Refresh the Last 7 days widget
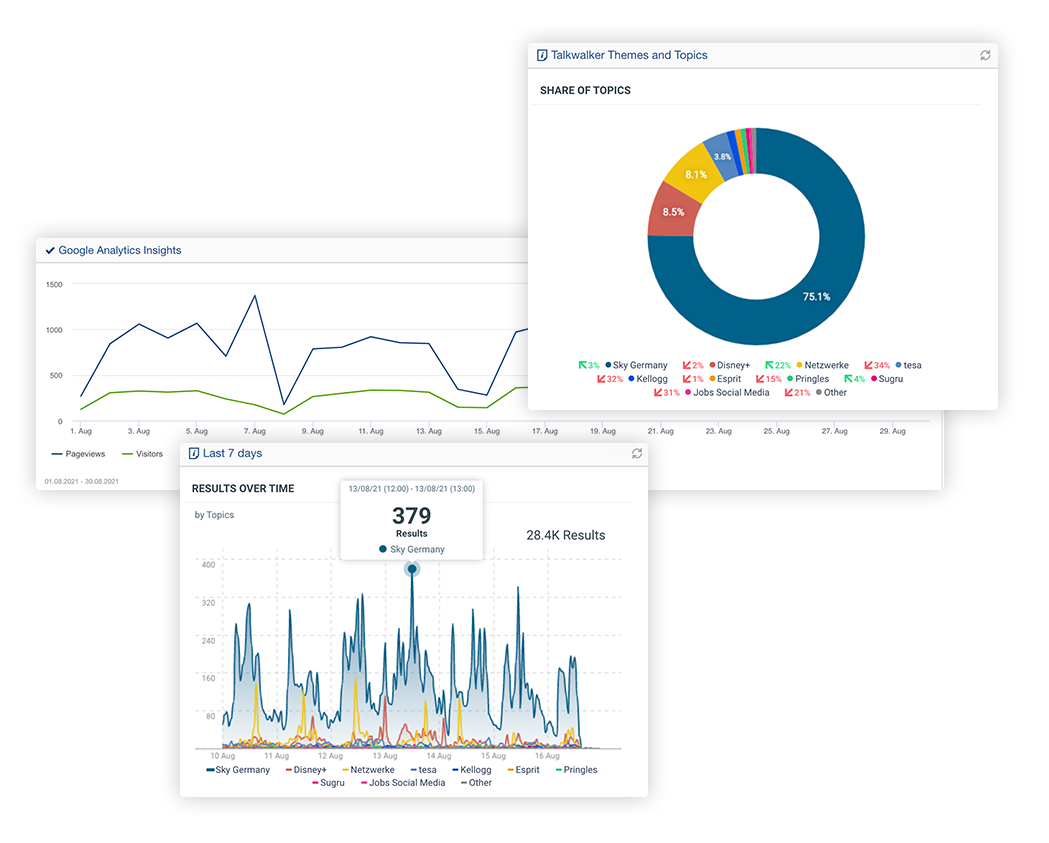The width and height of the screenshot is (1049, 843). pos(637,454)
